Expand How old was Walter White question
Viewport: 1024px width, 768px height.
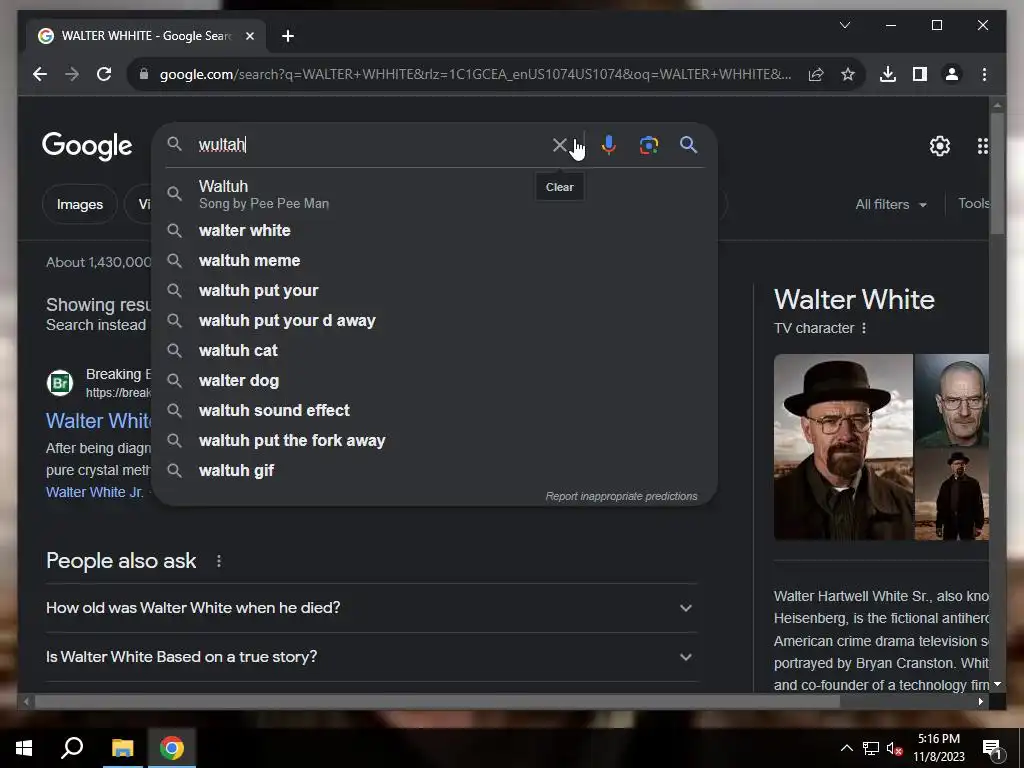tap(371, 608)
